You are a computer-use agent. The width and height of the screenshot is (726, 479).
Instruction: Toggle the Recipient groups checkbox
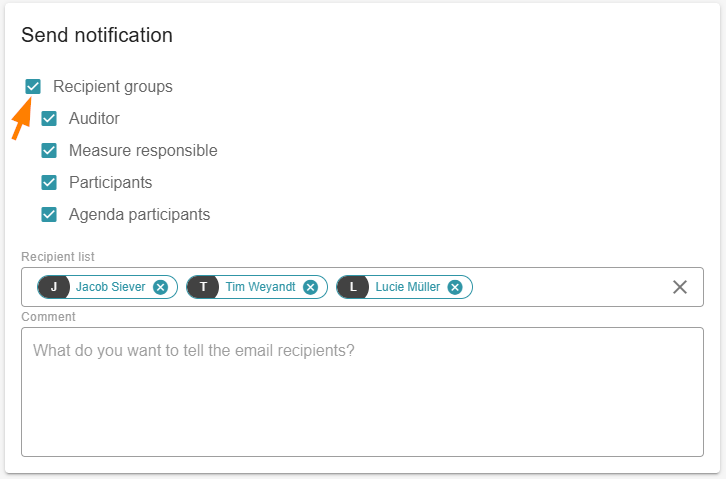(33, 87)
